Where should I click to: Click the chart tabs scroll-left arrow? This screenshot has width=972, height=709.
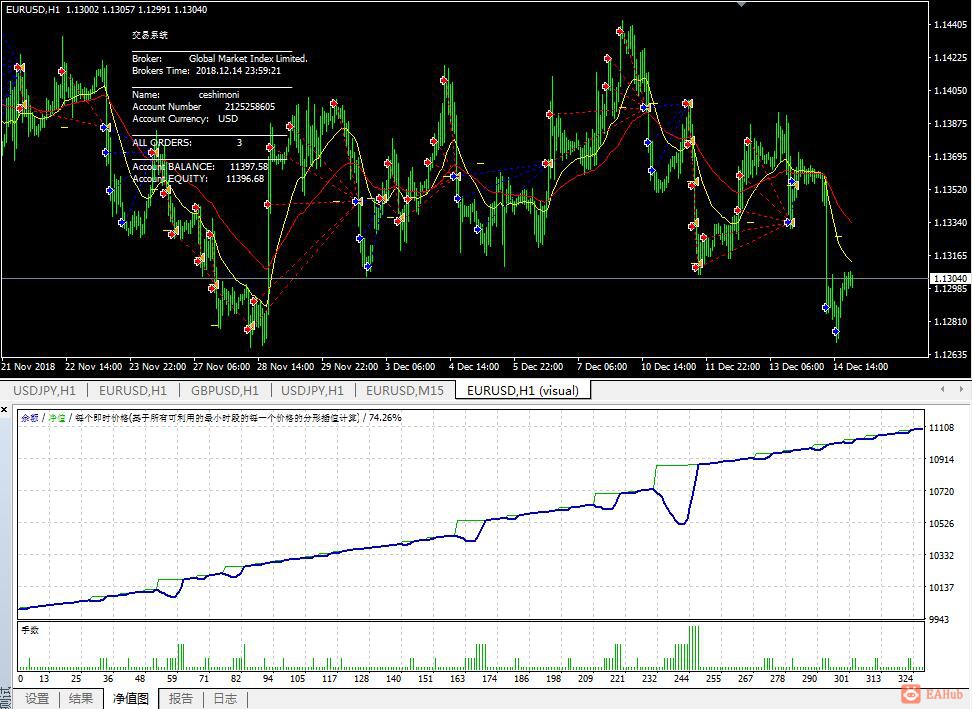(943, 389)
